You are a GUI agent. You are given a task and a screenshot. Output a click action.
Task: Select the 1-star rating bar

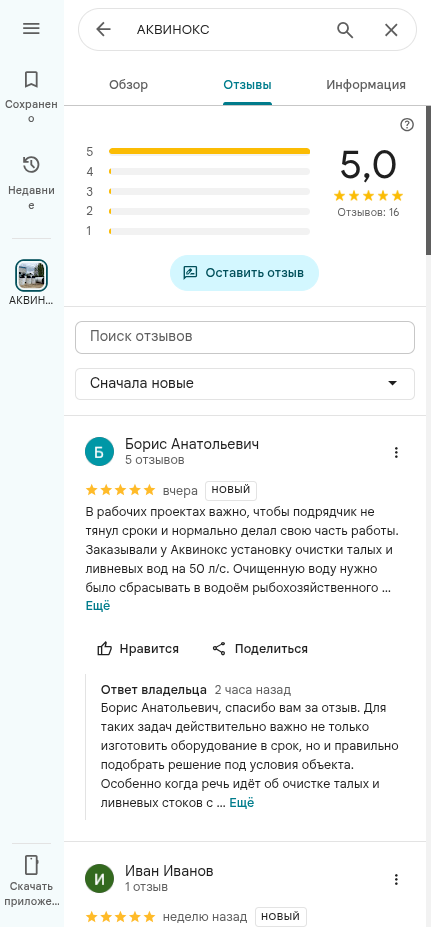pos(209,231)
